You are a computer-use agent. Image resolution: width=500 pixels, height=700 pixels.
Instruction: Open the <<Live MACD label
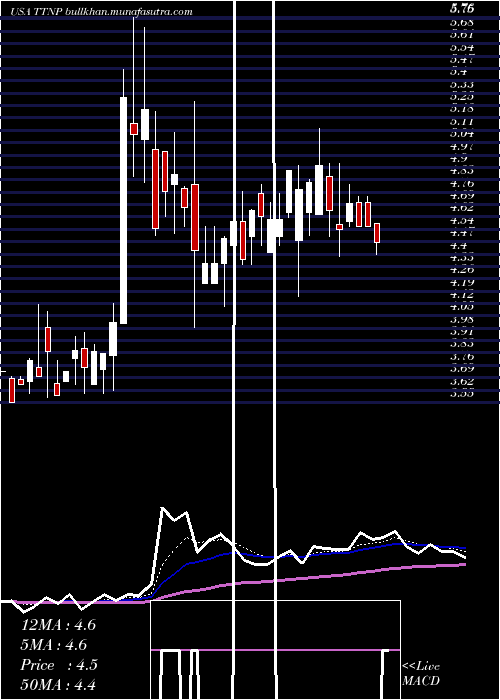coord(421,674)
